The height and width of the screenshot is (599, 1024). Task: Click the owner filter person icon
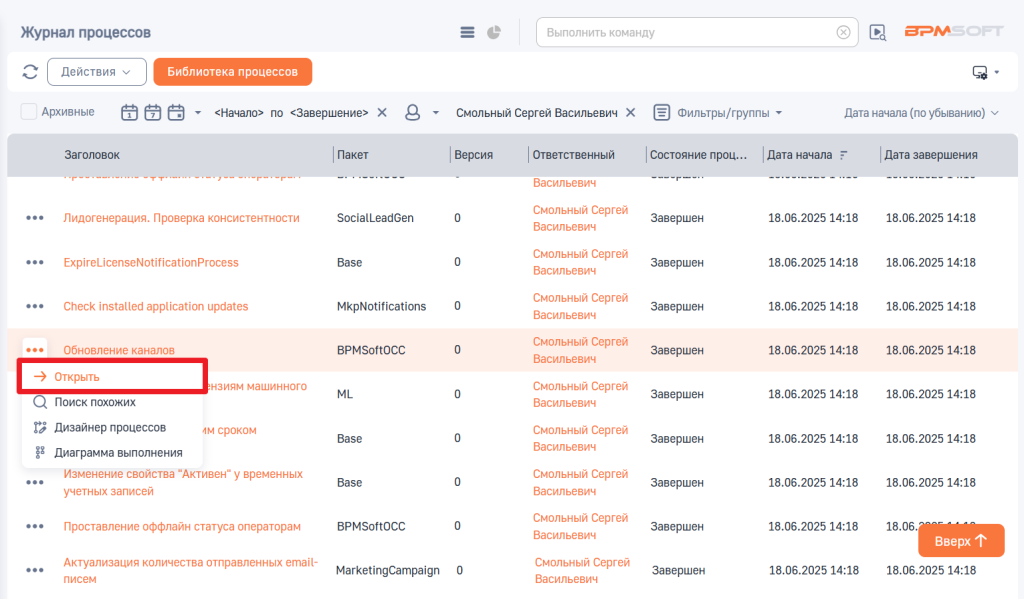(412, 112)
